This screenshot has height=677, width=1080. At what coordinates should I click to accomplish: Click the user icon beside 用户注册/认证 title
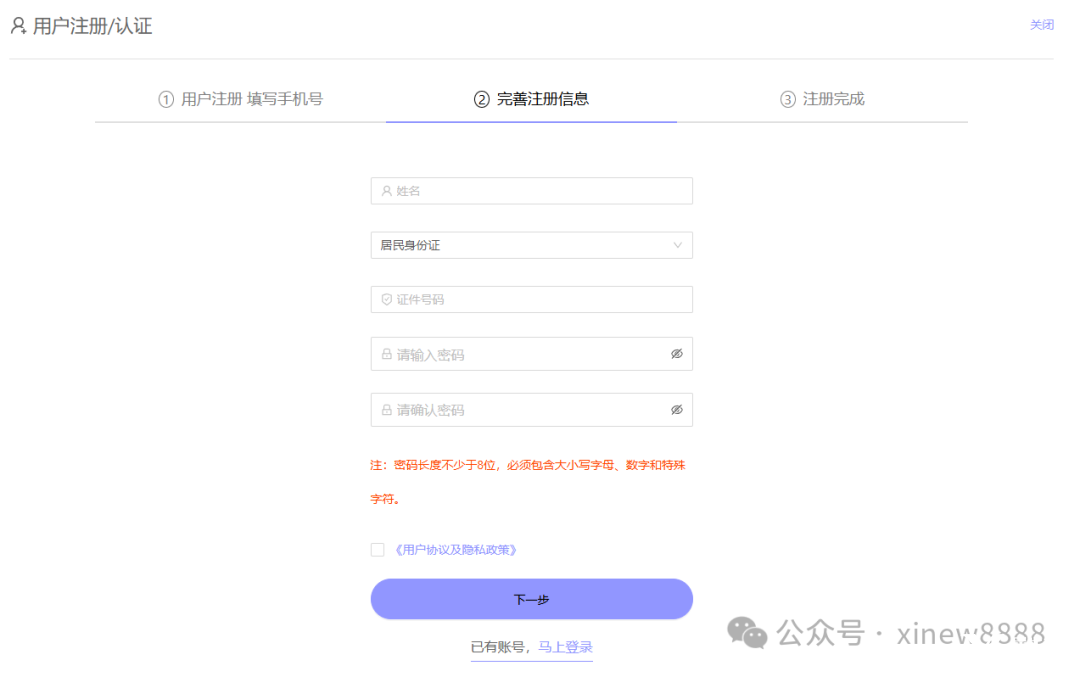pos(19,26)
